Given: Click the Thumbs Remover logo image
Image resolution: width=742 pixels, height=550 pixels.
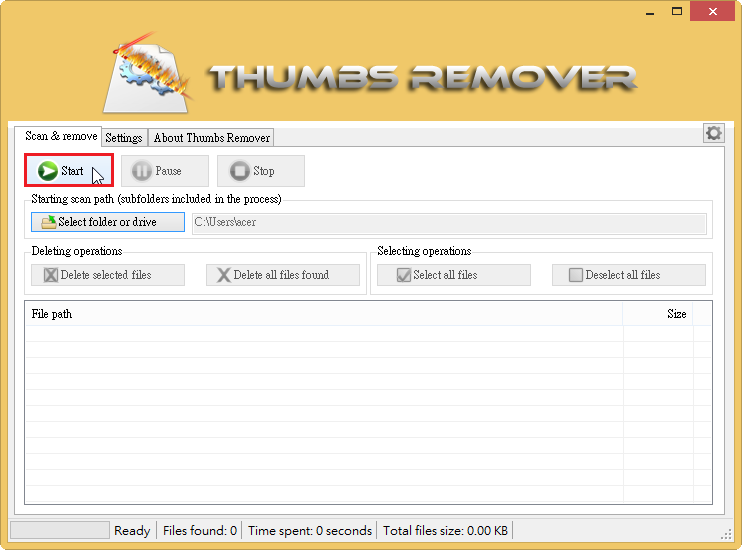Looking at the screenshot, I should 149,72.
